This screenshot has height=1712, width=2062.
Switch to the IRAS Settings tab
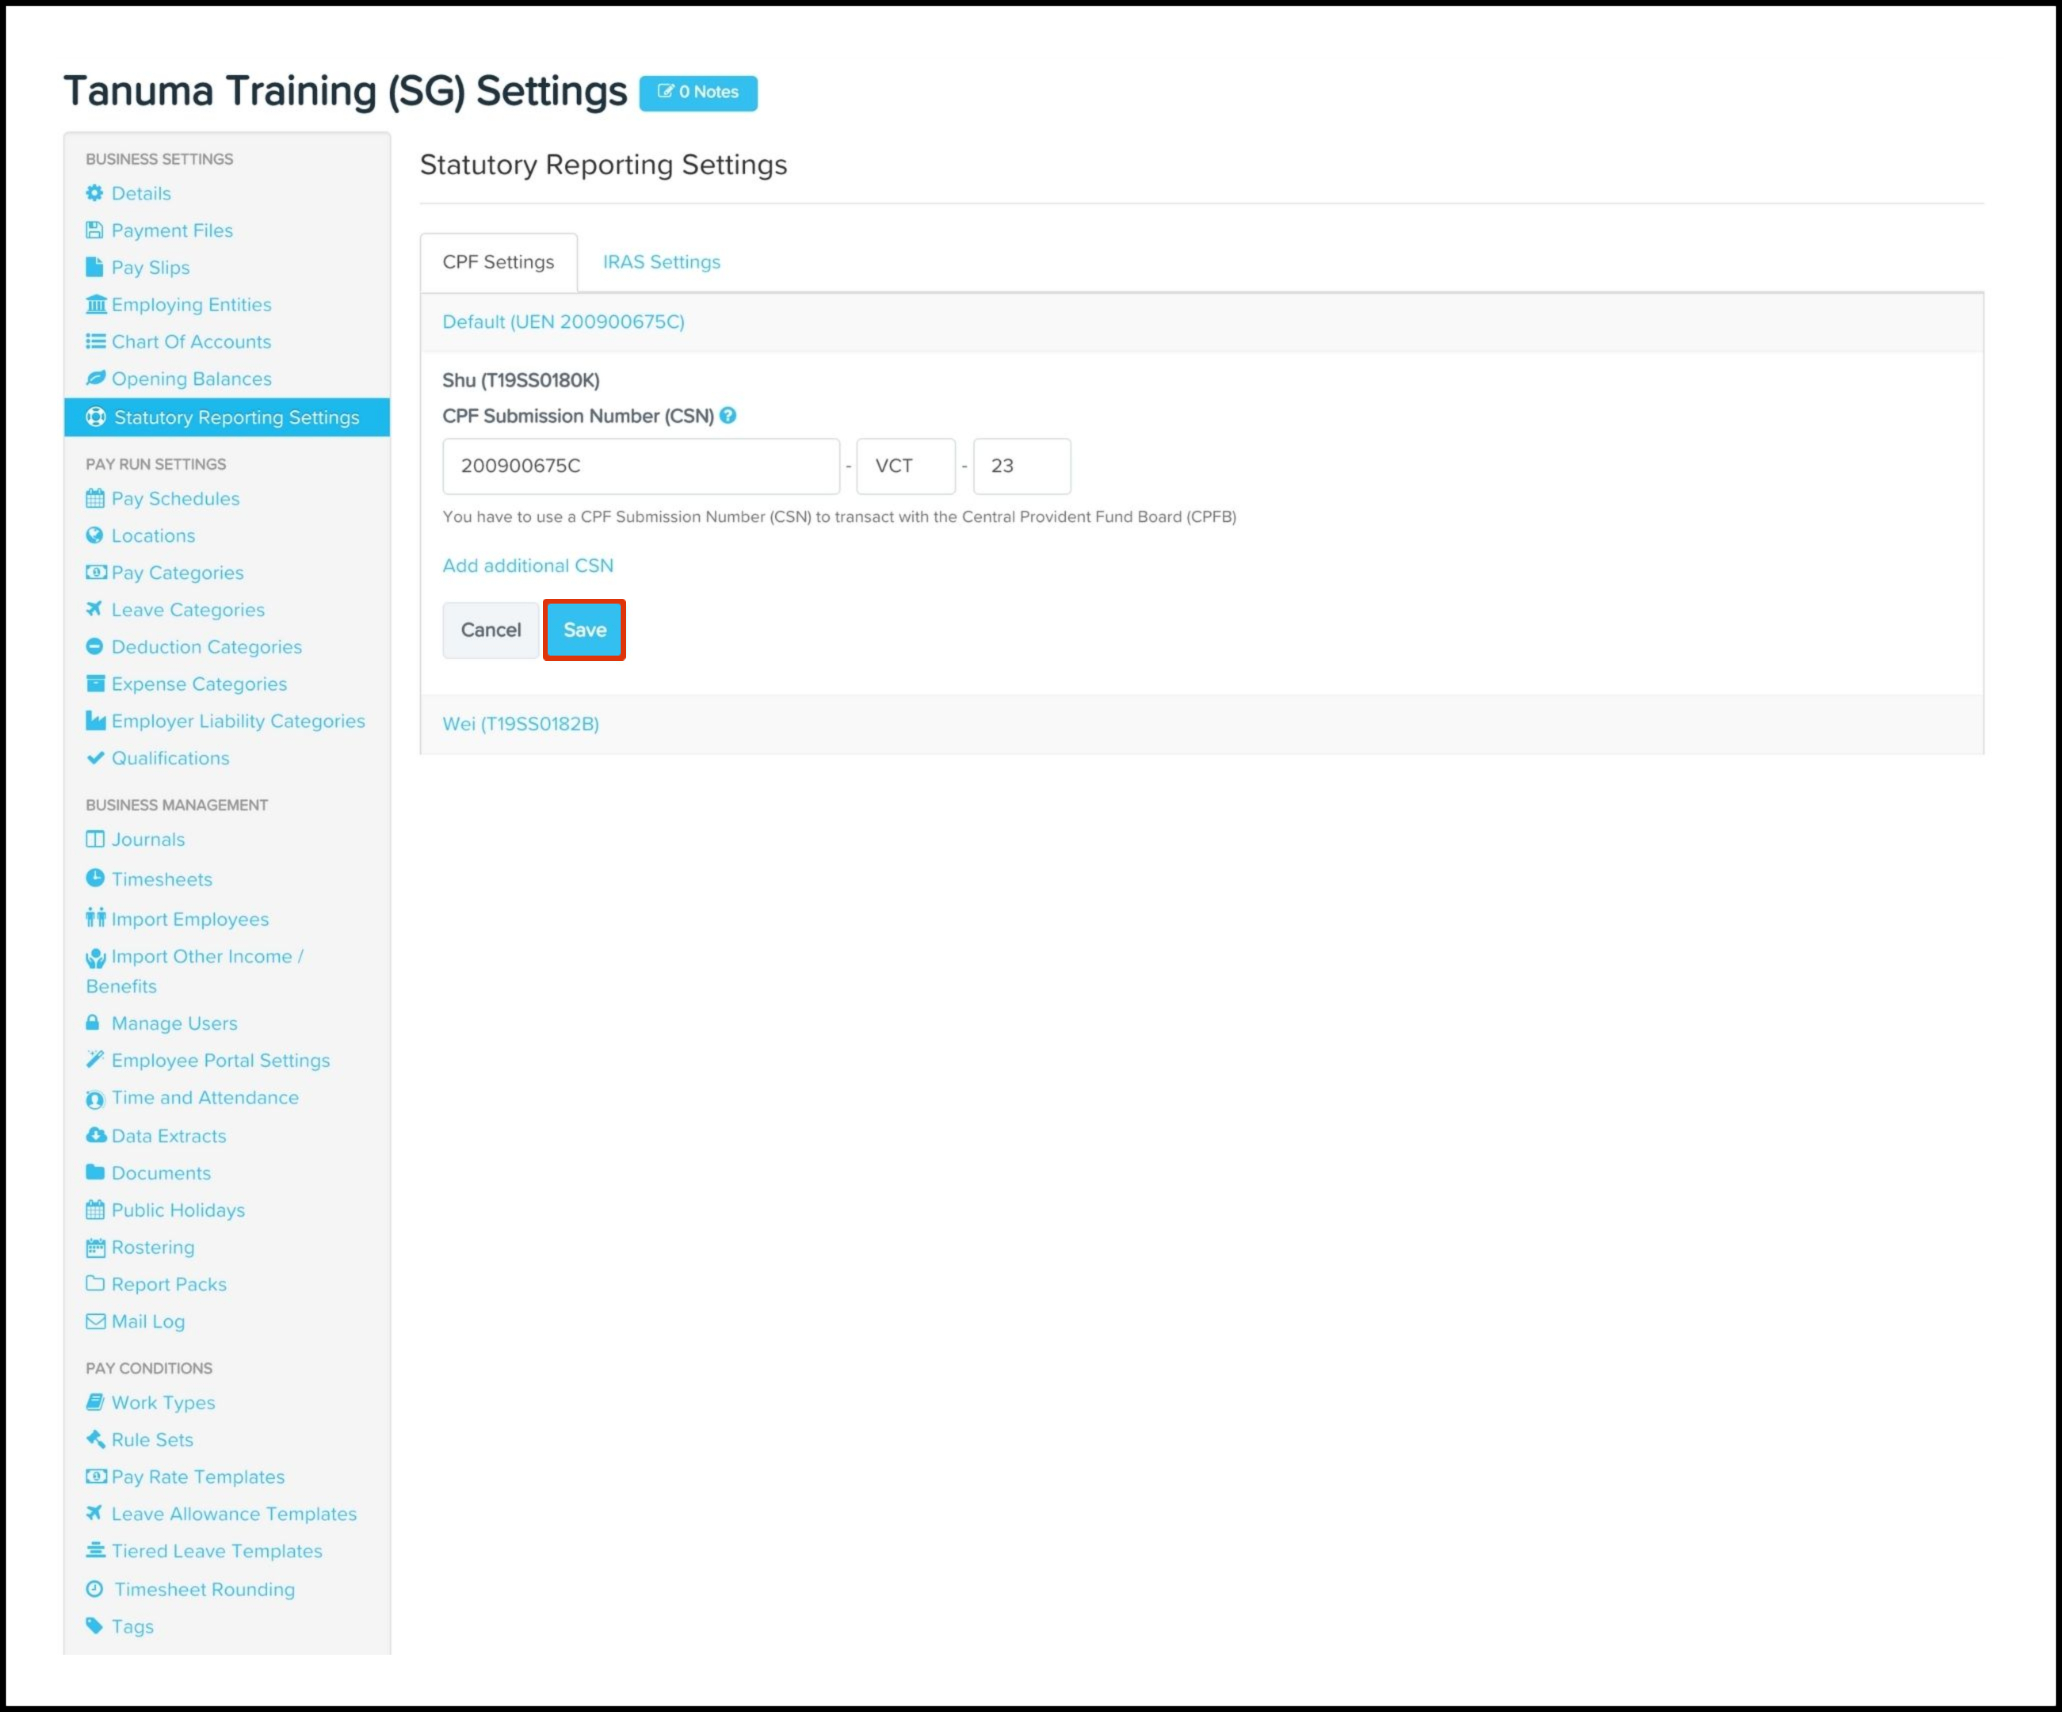pyautogui.click(x=661, y=262)
